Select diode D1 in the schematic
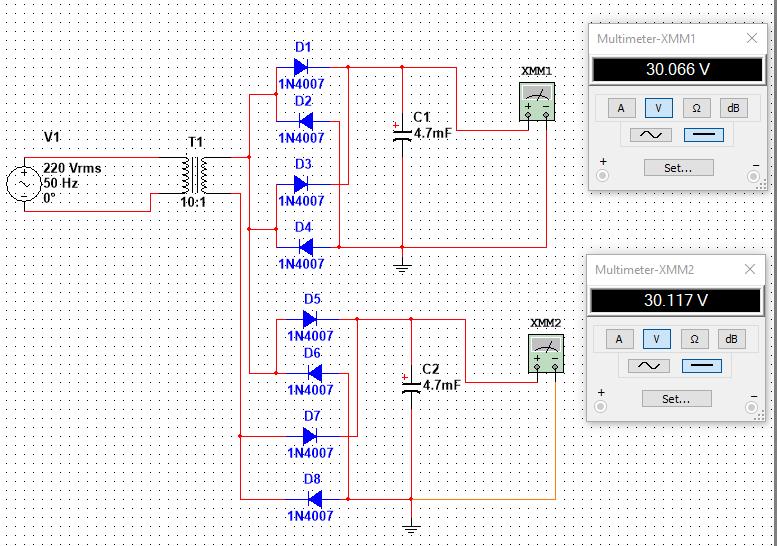 (x=301, y=67)
